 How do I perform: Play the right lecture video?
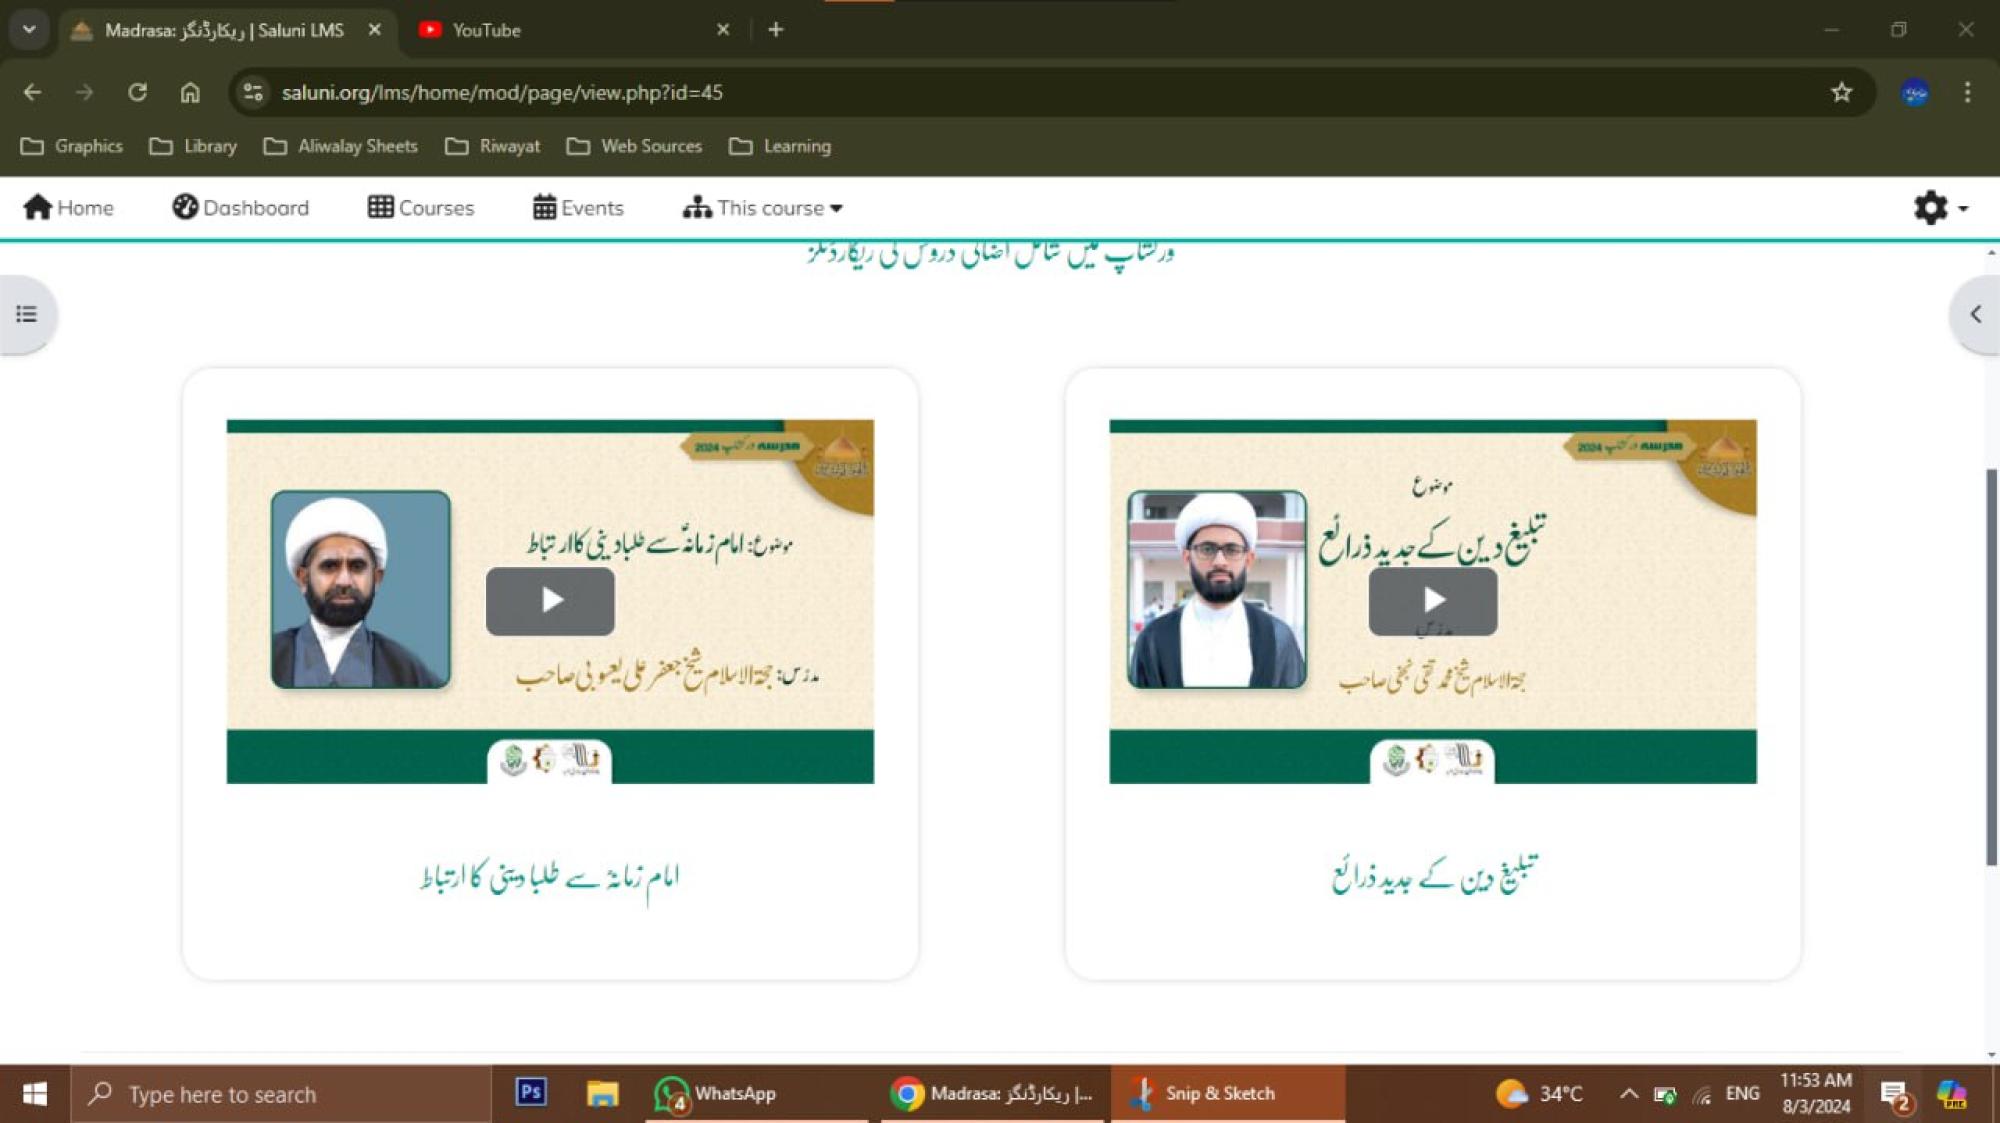[x=1432, y=600]
